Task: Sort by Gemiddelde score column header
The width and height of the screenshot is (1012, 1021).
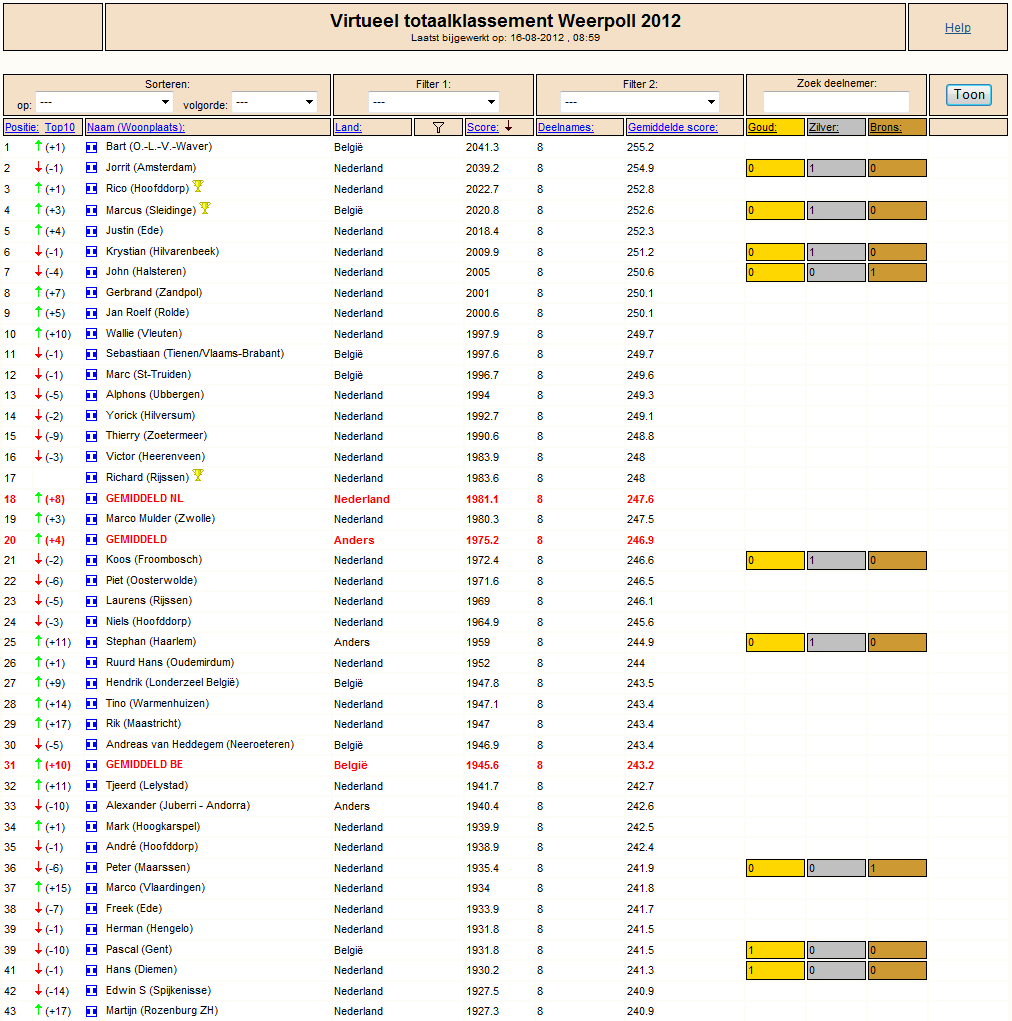Action: tap(672, 128)
